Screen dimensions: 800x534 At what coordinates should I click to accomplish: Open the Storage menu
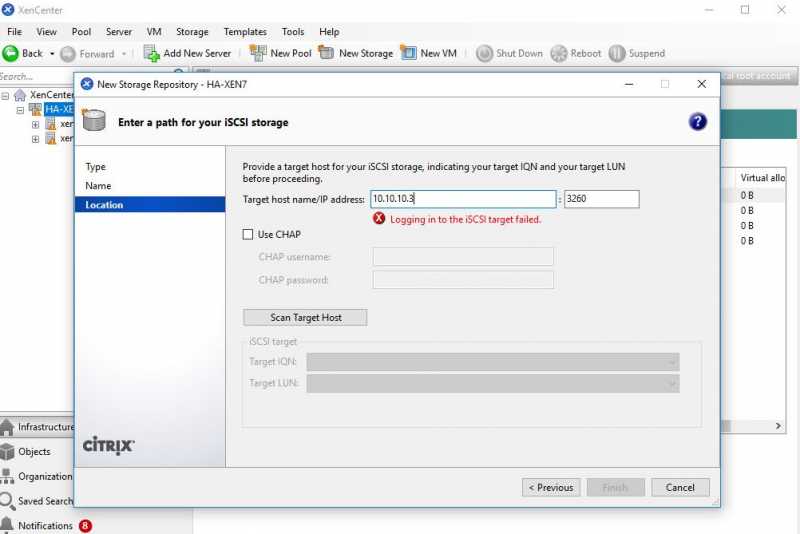[x=192, y=32]
